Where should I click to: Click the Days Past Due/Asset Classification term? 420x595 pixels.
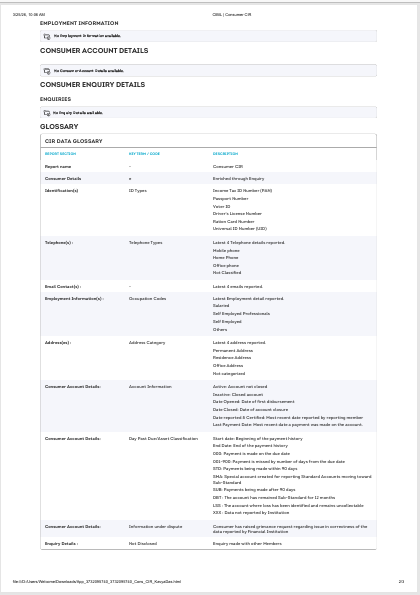tap(163, 439)
